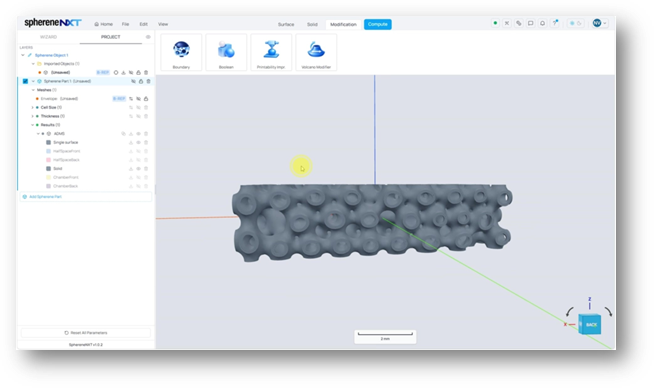The height and width of the screenshot is (388, 654).
Task: Switch to the Wizard tab
Action: [48, 37]
